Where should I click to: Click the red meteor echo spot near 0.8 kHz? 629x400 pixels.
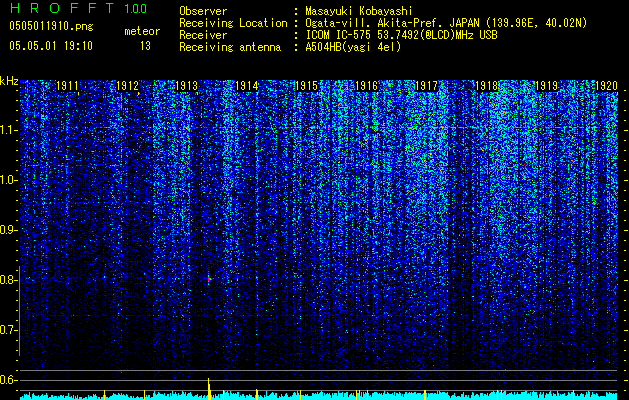(x=209, y=279)
